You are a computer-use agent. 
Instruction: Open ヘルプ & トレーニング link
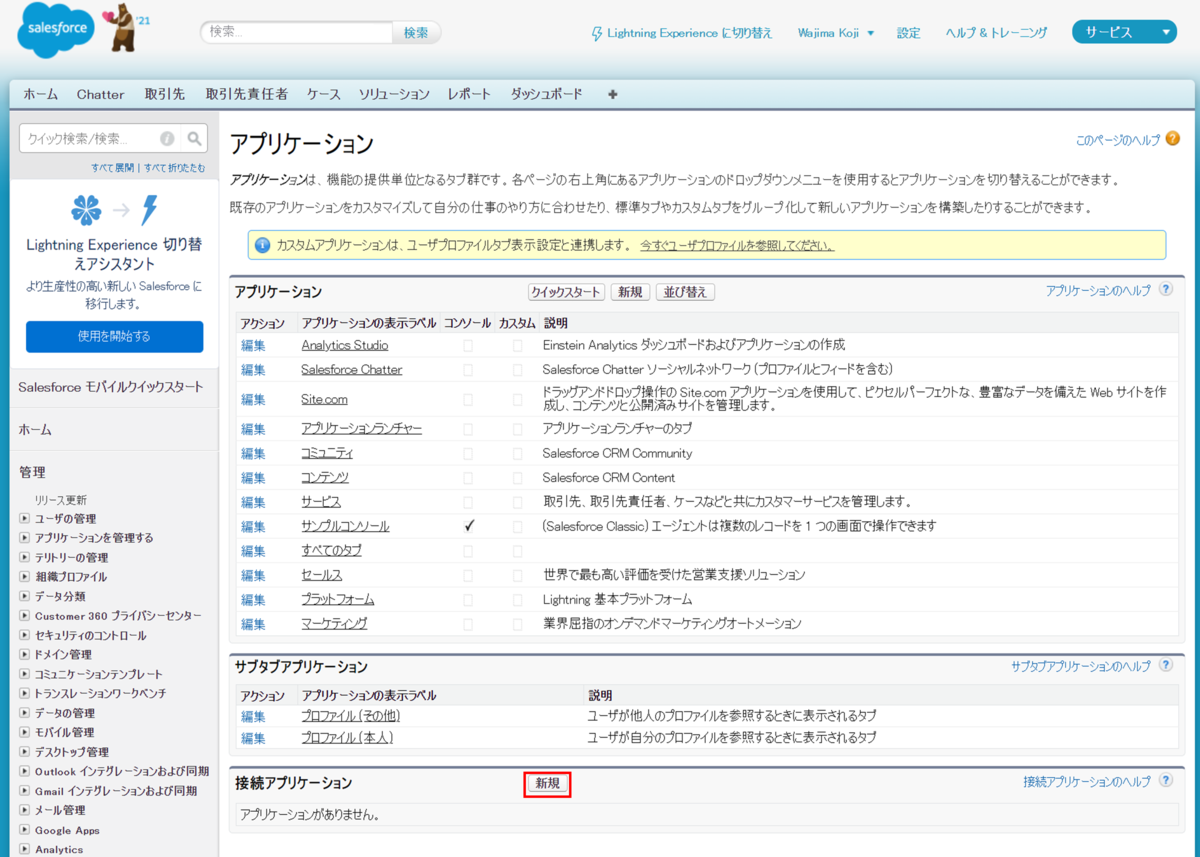pos(997,33)
